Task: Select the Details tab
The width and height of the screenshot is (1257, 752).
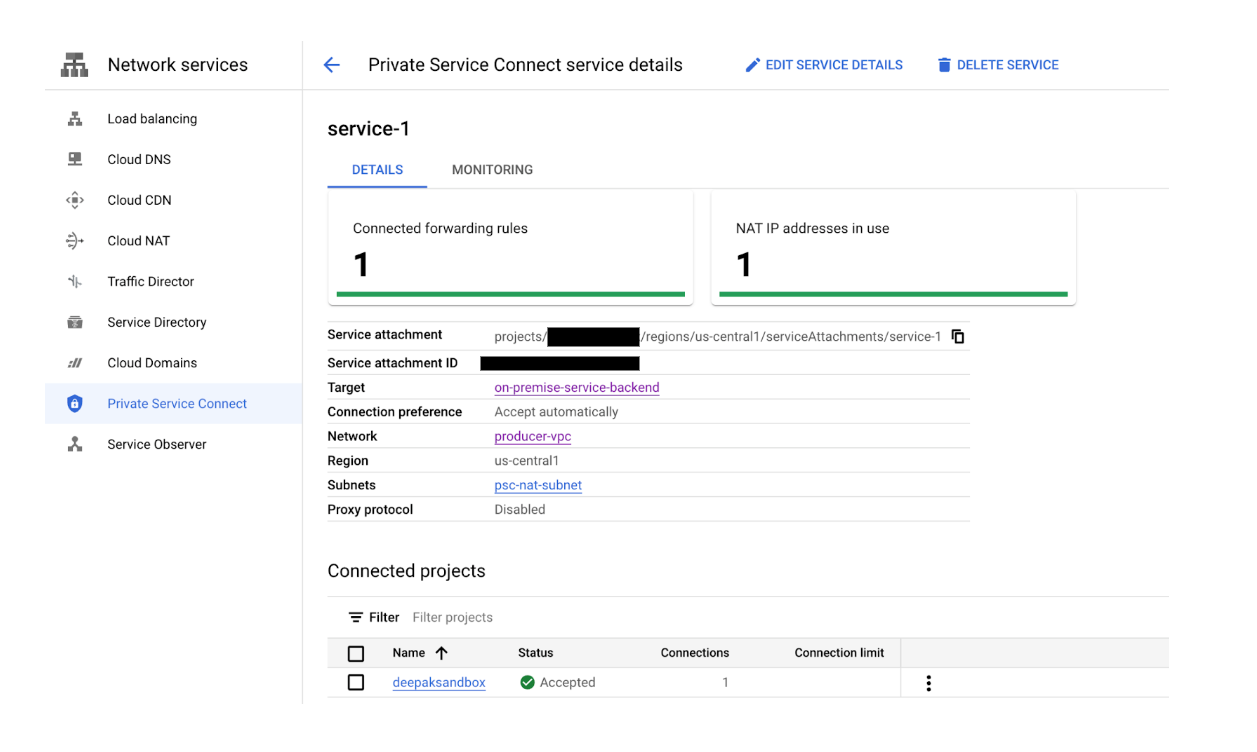Action: [x=377, y=170]
